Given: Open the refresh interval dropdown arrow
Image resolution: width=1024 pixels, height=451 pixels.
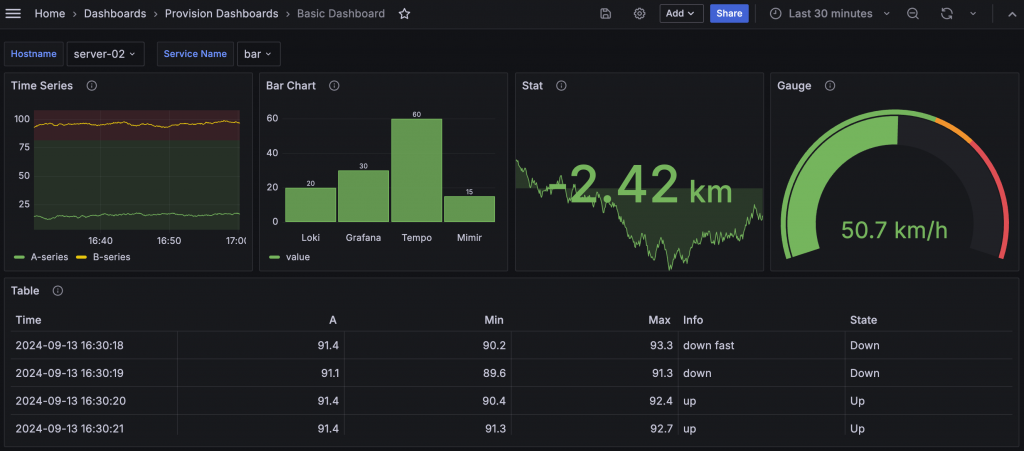Looking at the screenshot, I should pos(973,14).
